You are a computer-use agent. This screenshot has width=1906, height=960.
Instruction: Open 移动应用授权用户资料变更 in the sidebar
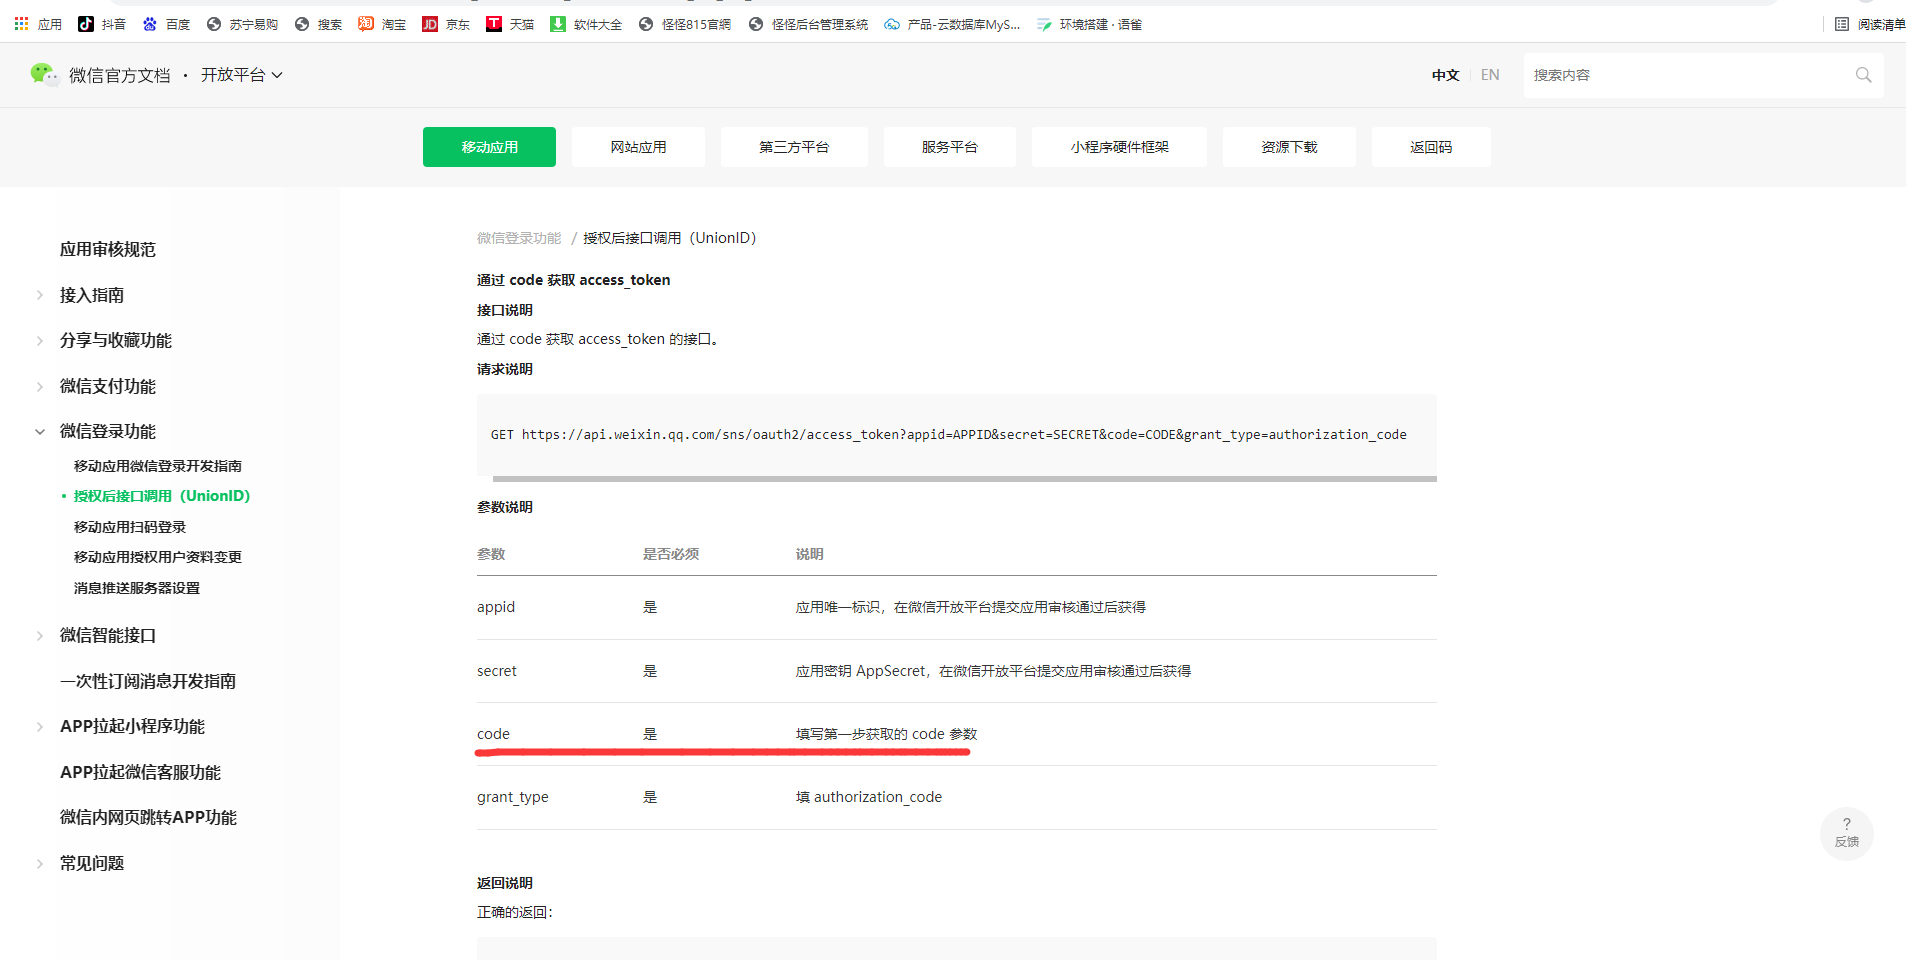(x=158, y=557)
